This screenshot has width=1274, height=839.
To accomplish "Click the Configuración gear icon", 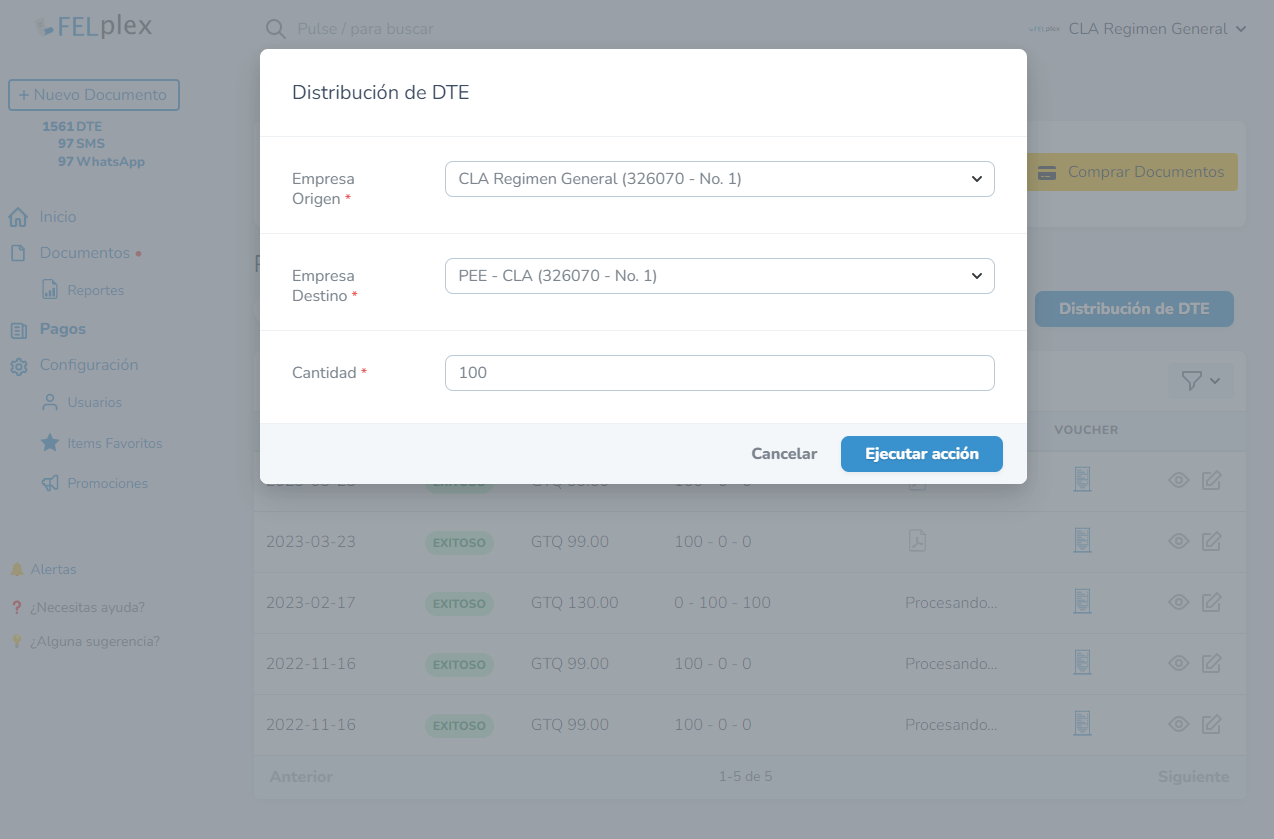I will (17, 364).
